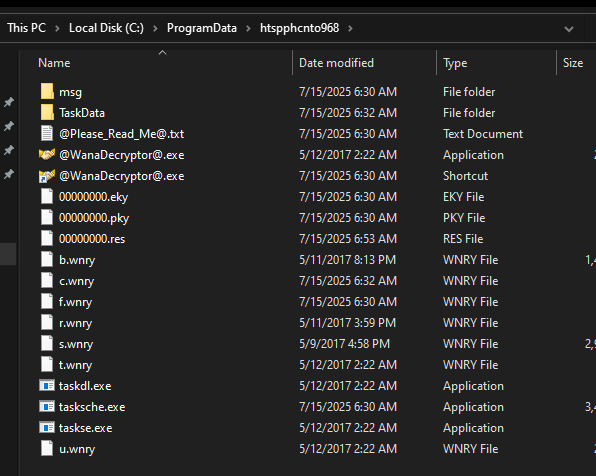Click the taskse.exe application icon

[x=47, y=428]
